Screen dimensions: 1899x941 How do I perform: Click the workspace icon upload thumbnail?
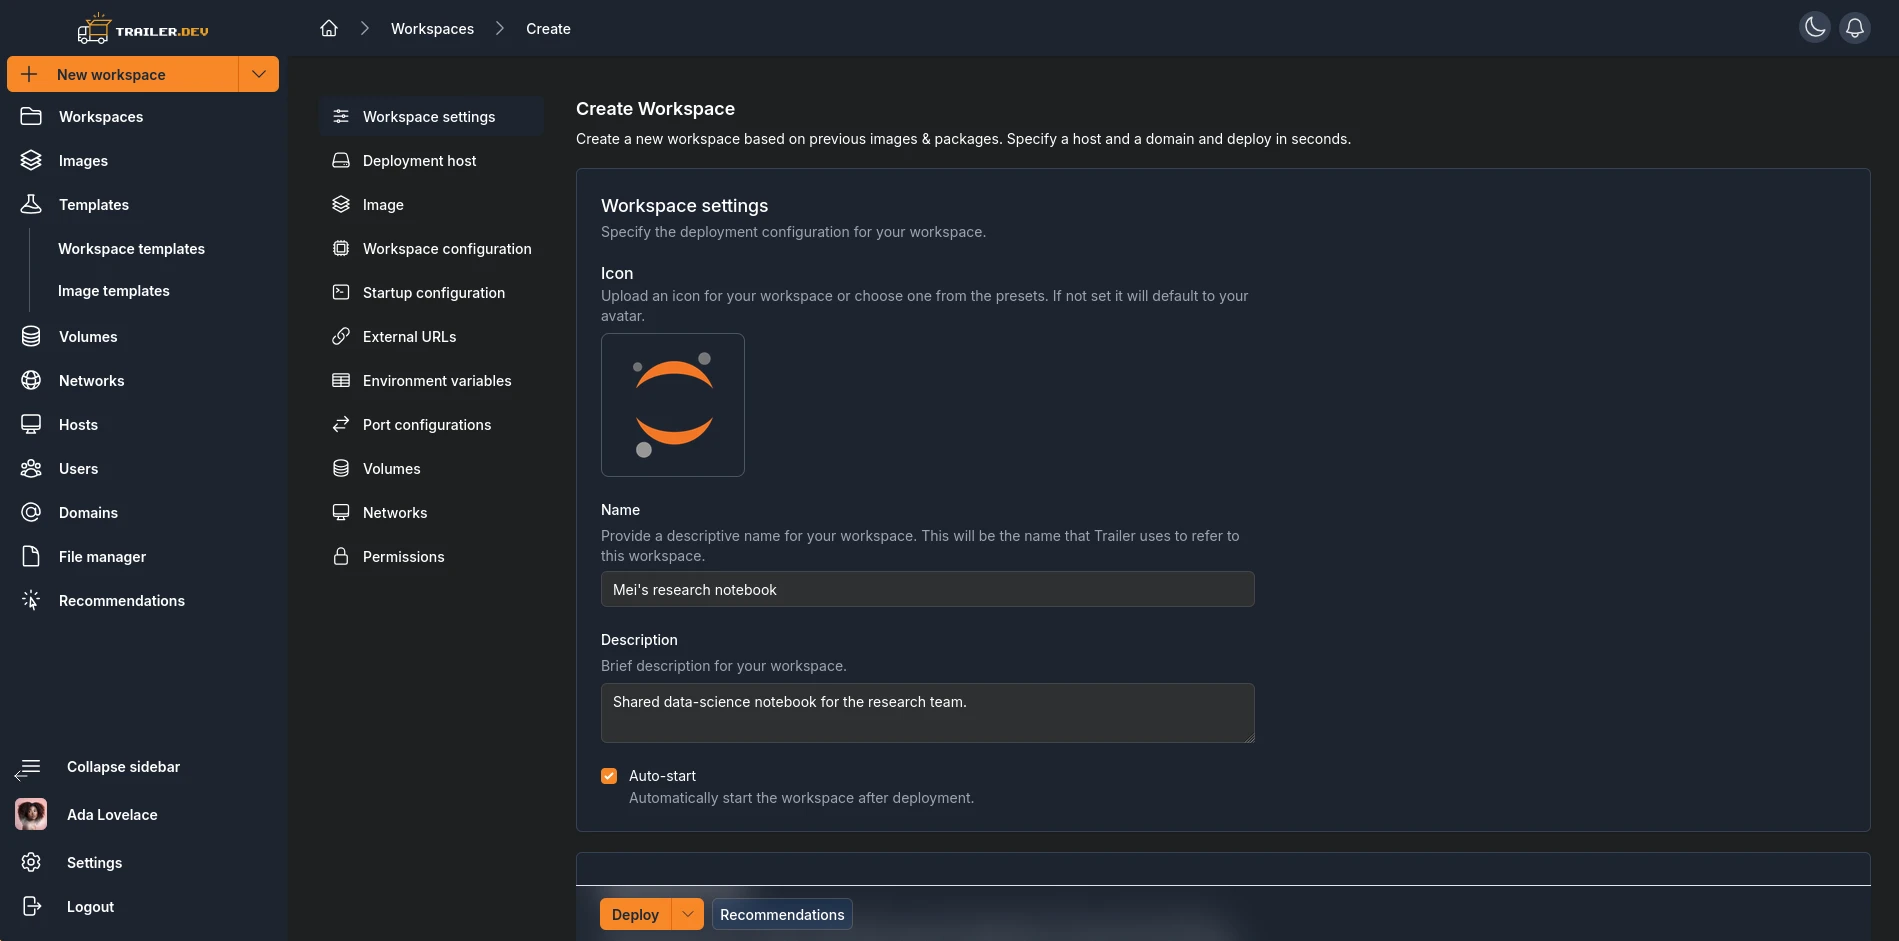[x=673, y=405]
